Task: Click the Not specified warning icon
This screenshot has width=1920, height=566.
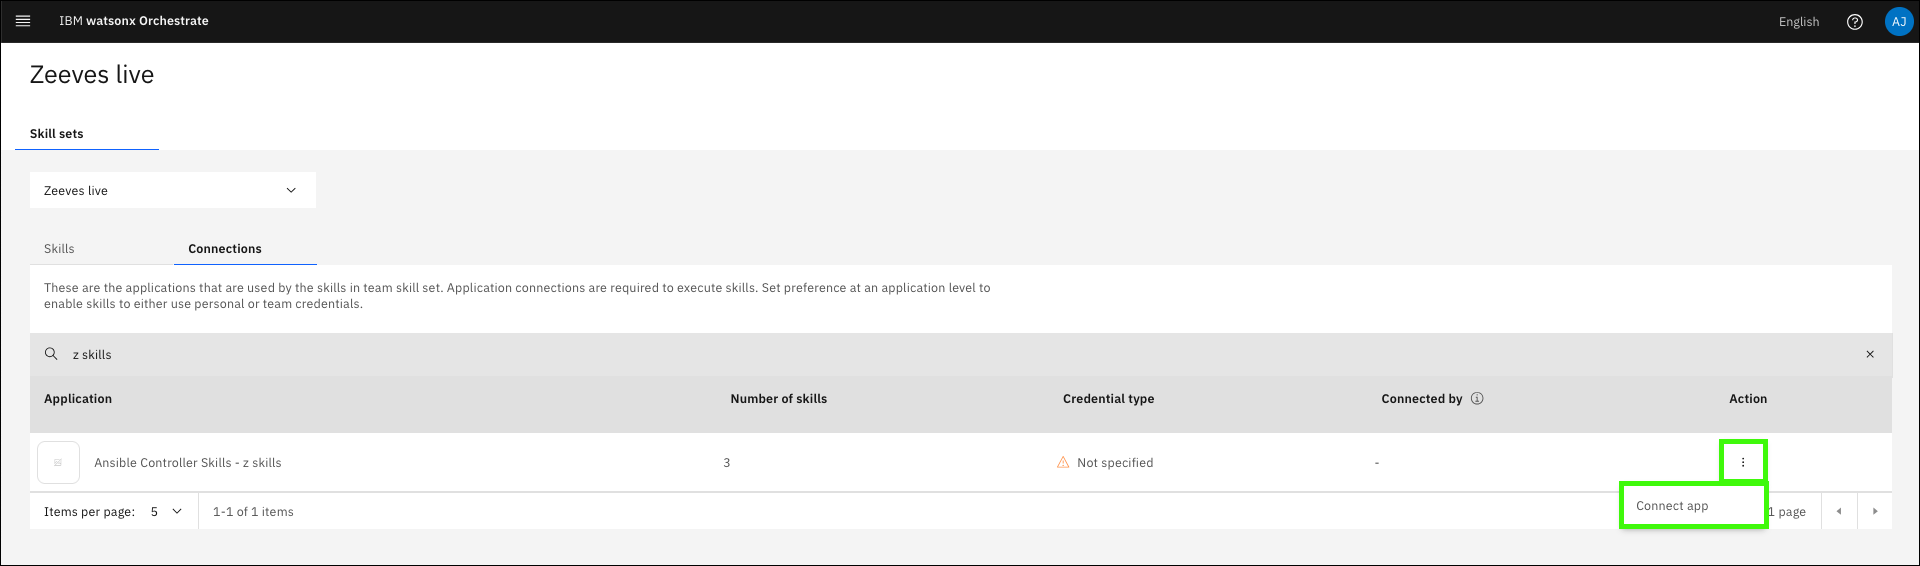Action: pyautogui.click(x=1063, y=463)
